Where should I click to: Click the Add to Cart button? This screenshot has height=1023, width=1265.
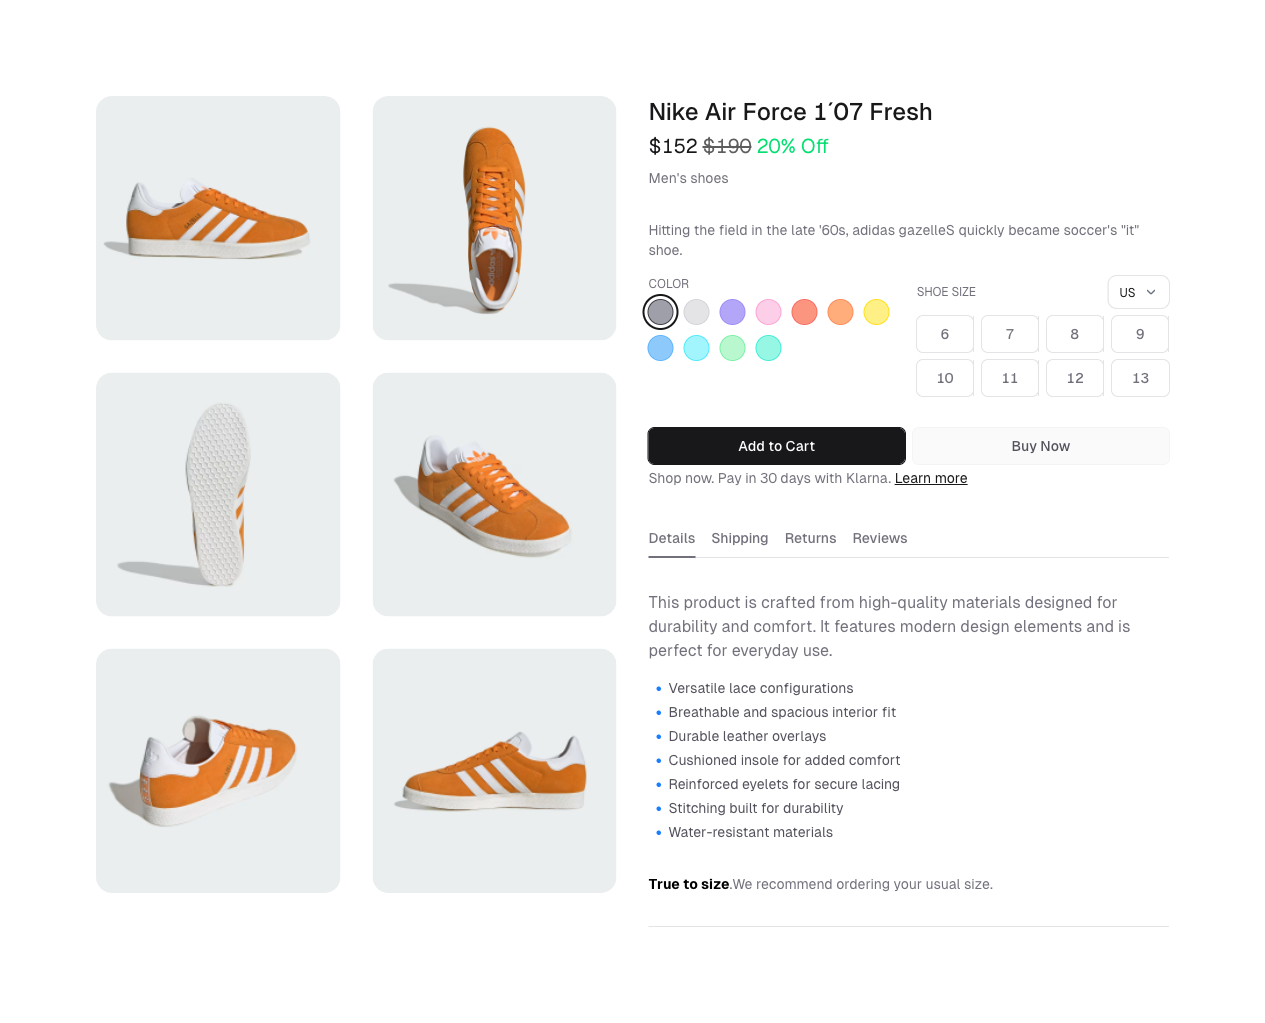pos(776,445)
